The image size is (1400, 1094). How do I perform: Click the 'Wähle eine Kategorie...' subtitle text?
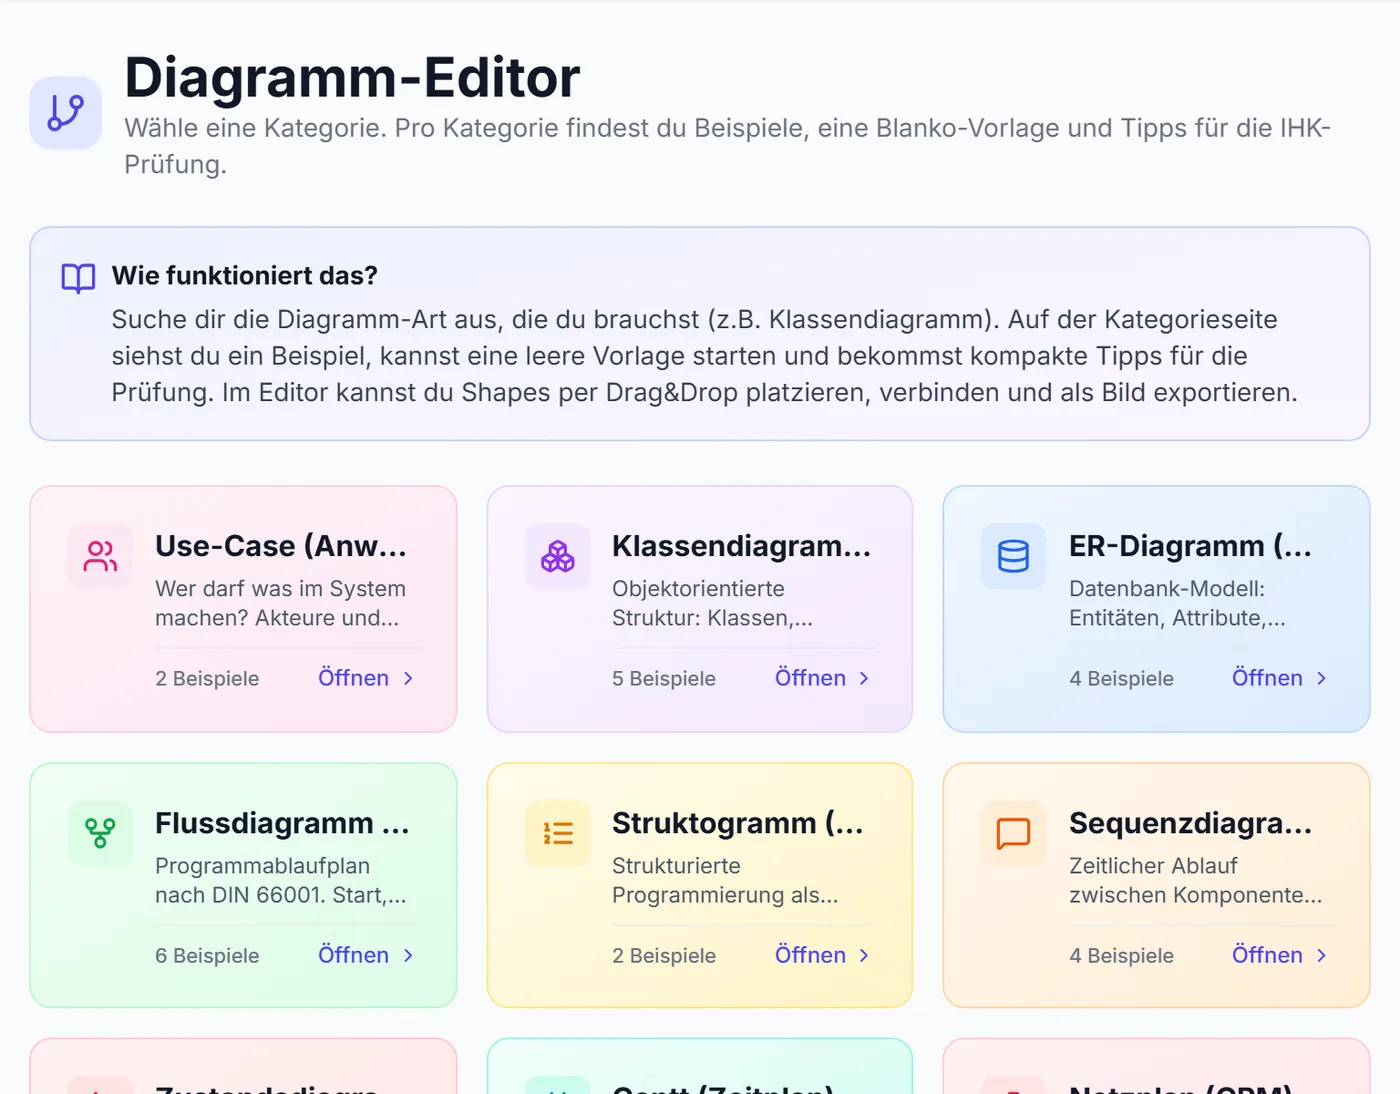point(727,146)
